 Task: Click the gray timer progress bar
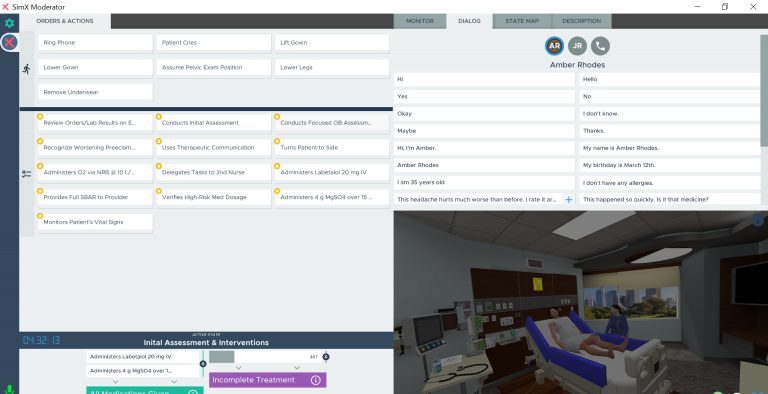222,357
